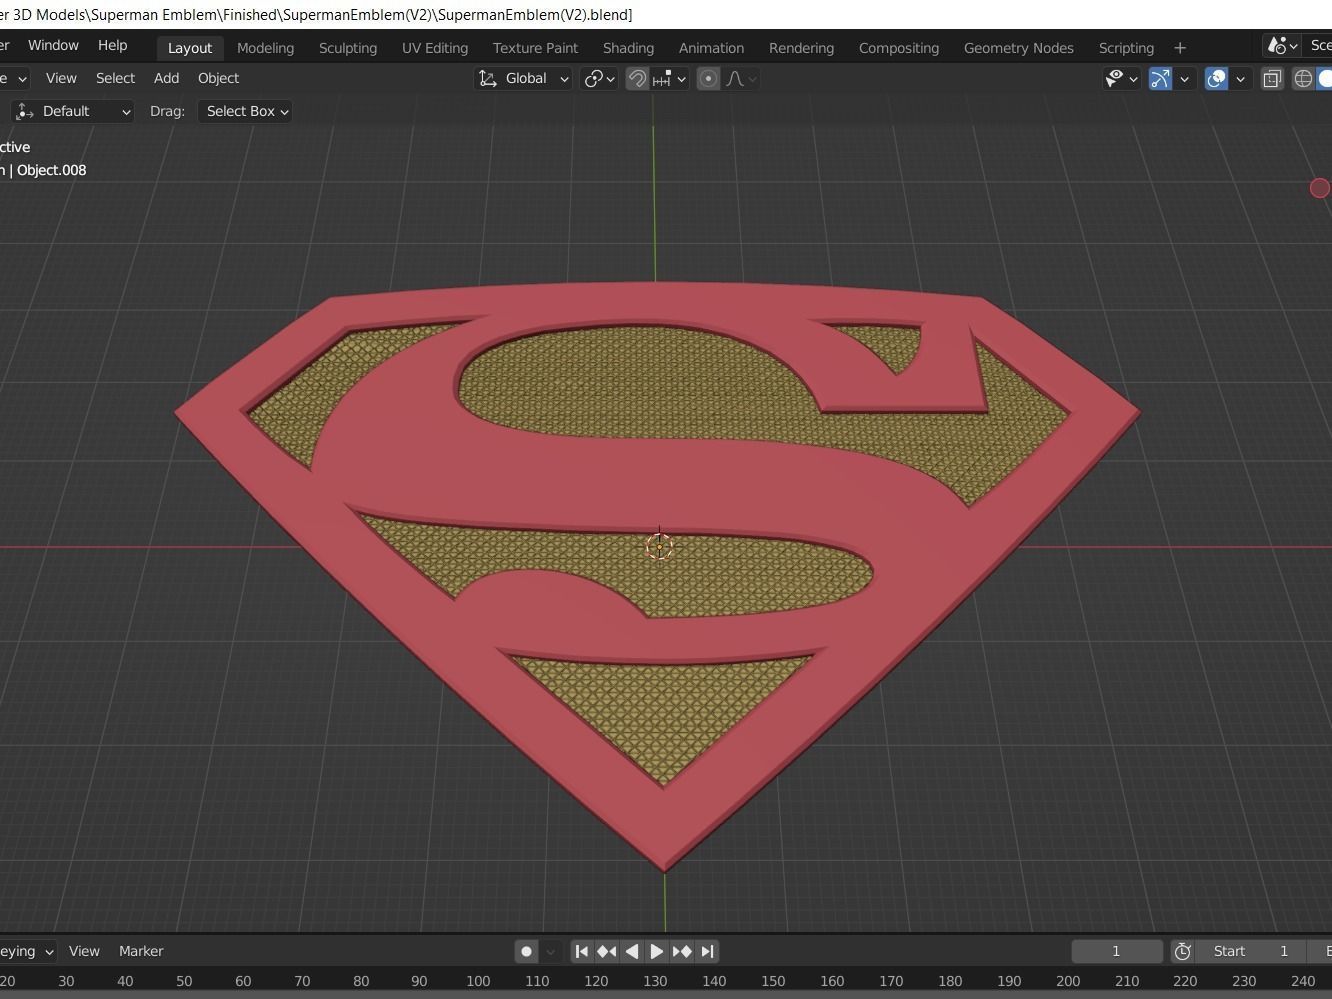This screenshot has height=999, width=1332.
Task: Switch to the Geometry Nodes workspace tab
Action: pyautogui.click(x=1018, y=47)
